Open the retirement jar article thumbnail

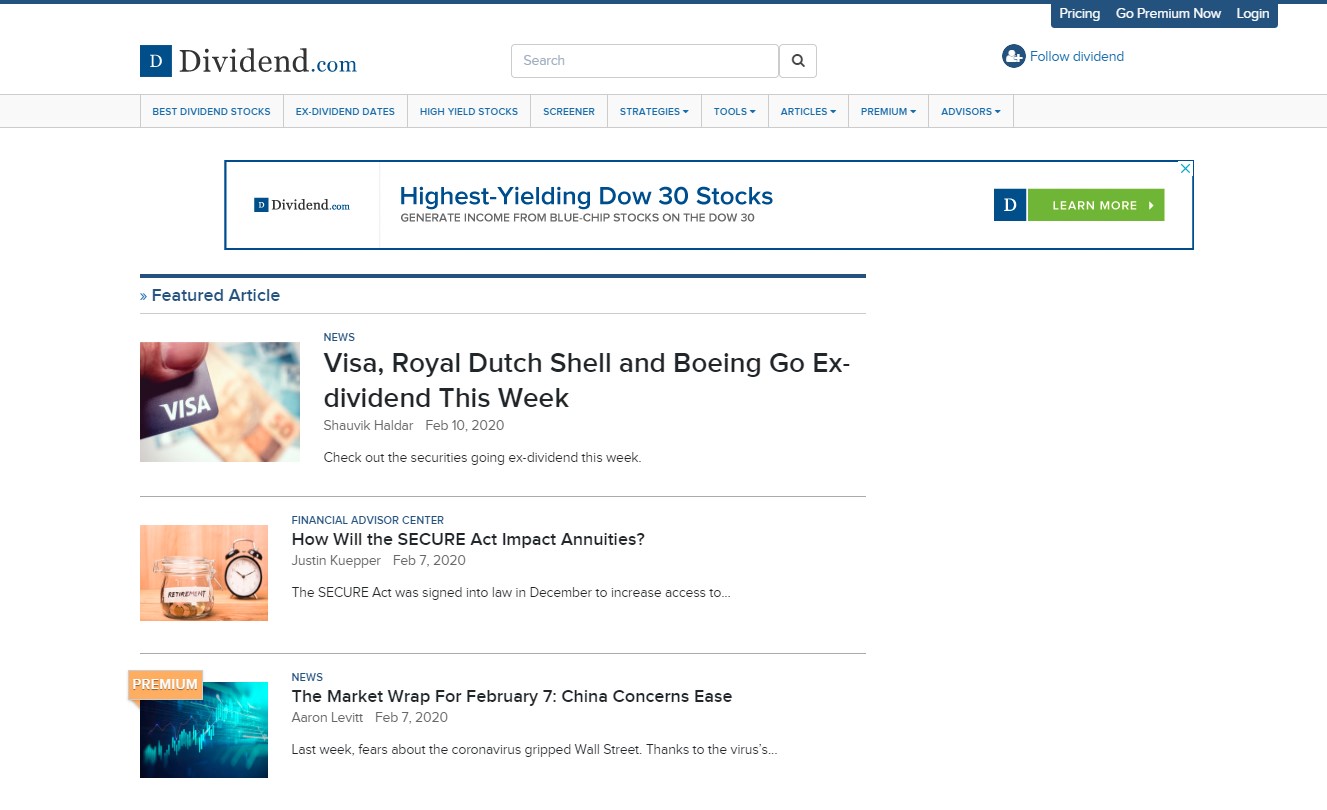coord(204,573)
